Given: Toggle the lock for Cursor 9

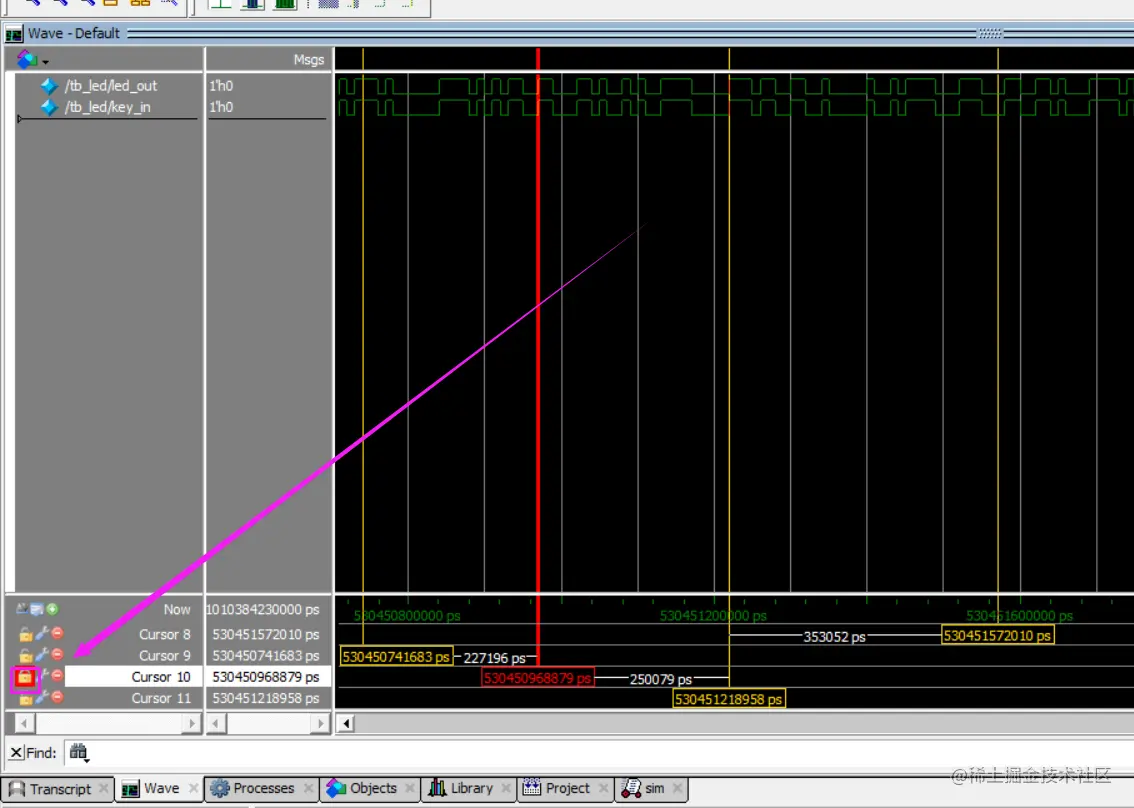Looking at the screenshot, I should [25, 655].
